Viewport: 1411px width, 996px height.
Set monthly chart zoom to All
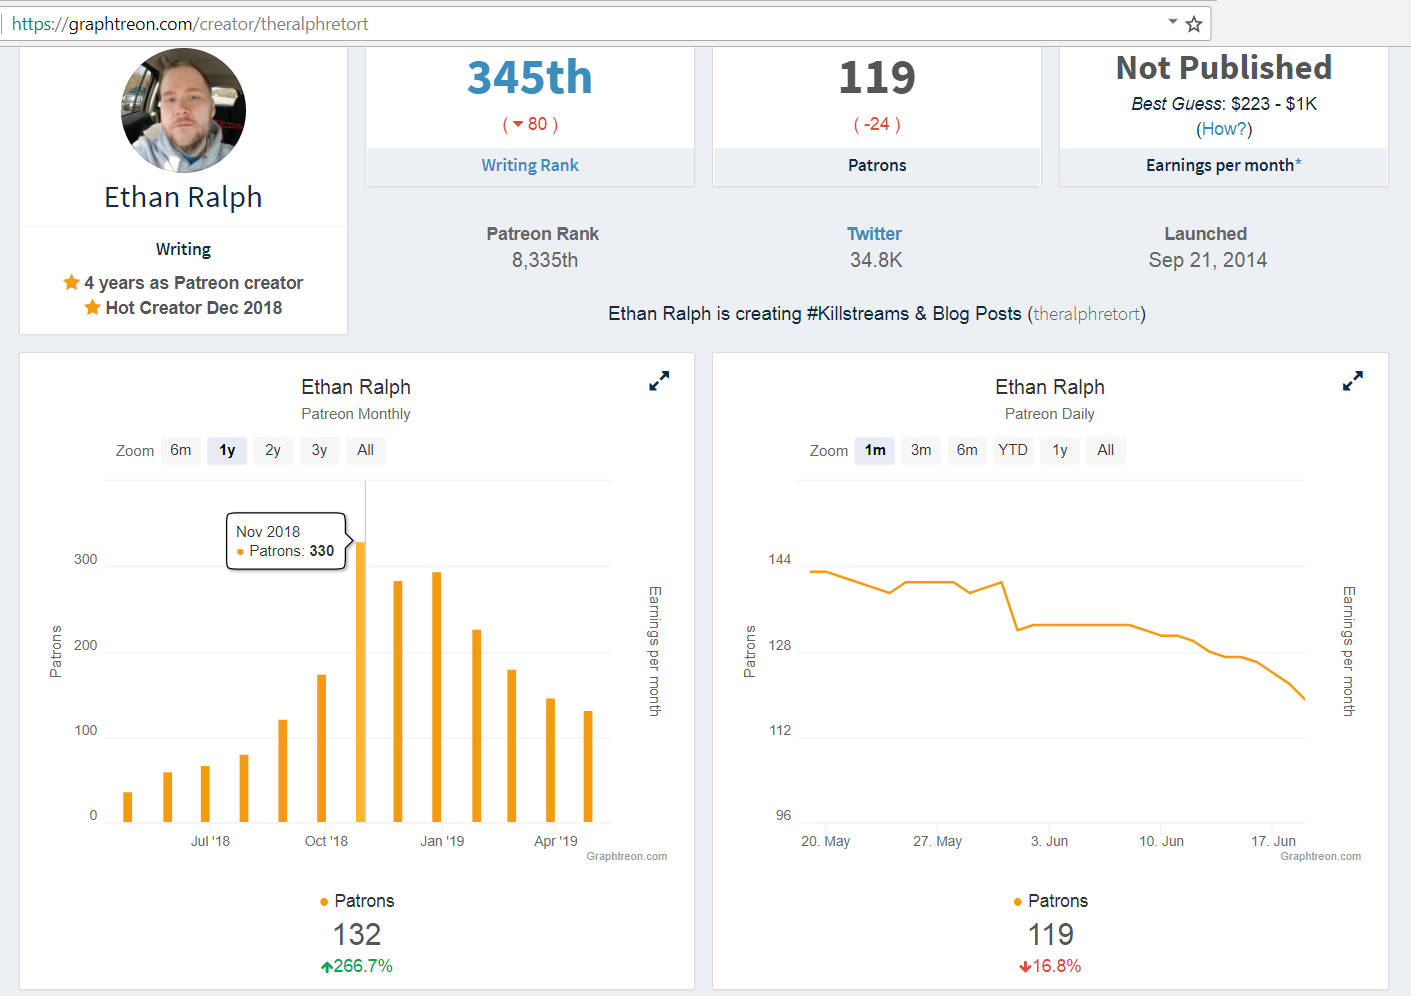(366, 450)
